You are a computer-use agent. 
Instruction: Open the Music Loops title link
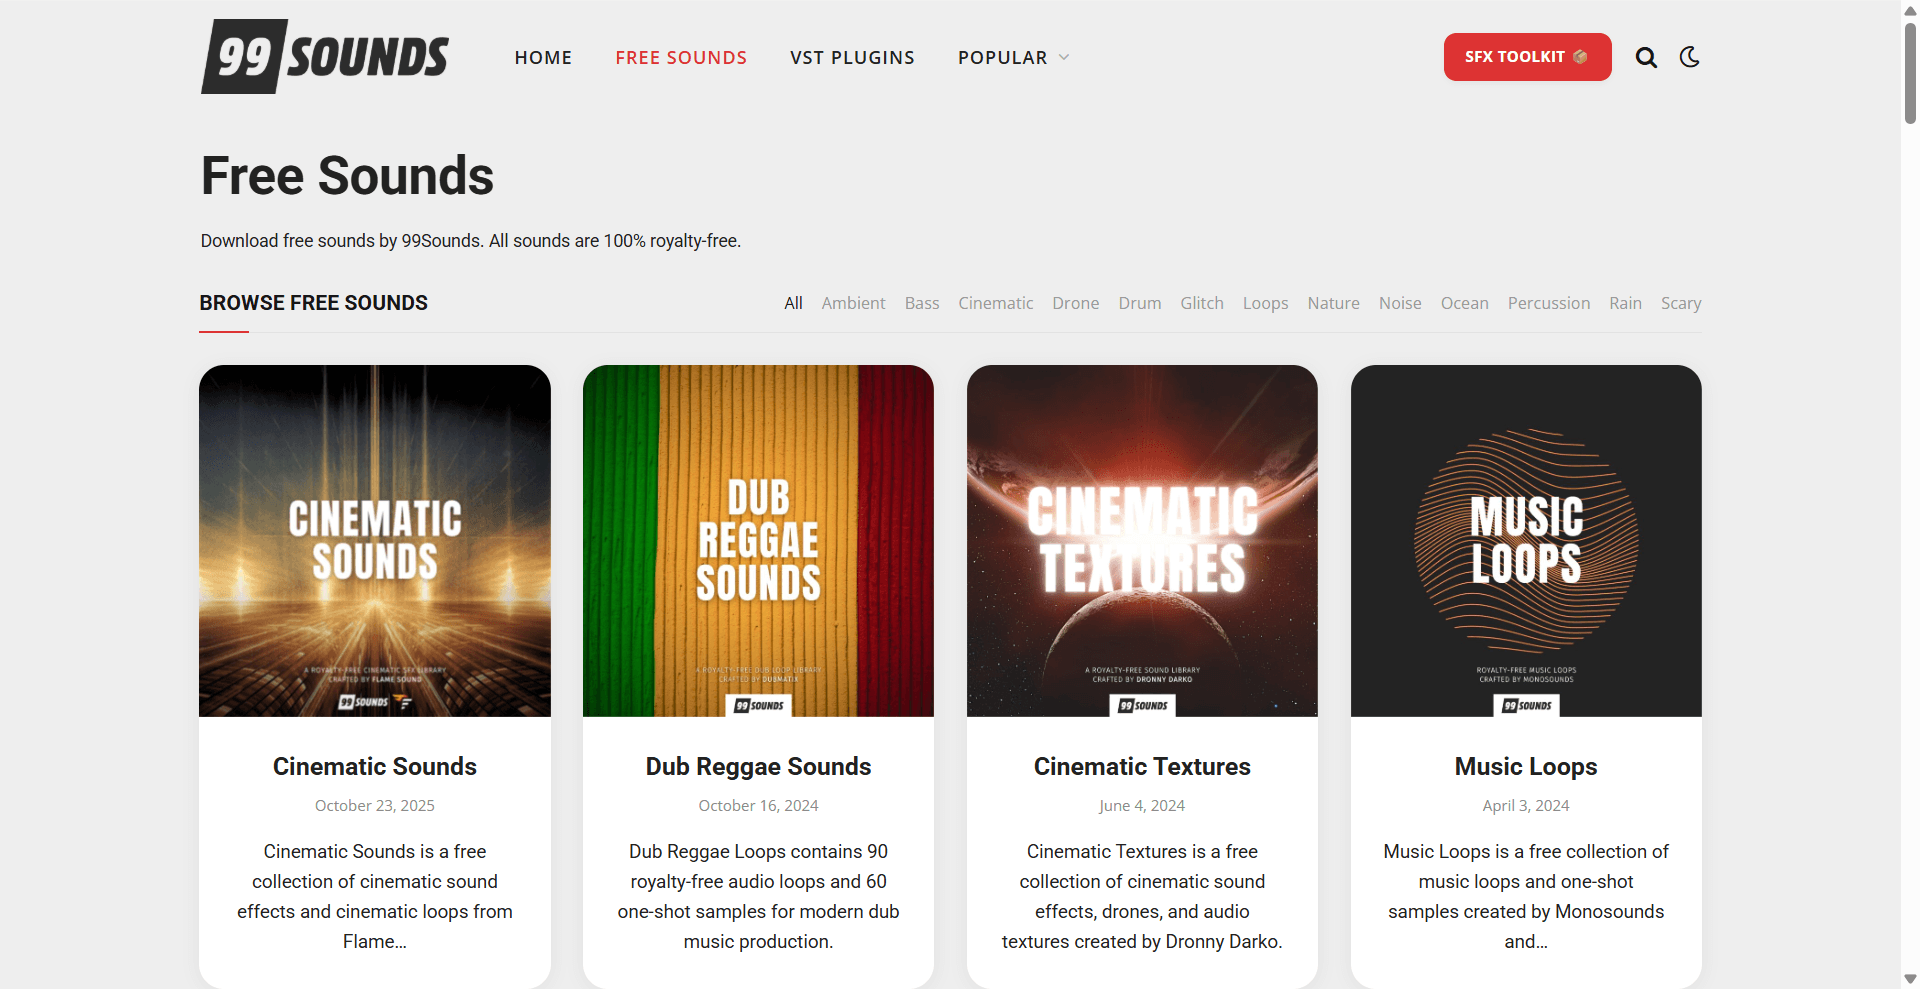click(x=1526, y=767)
